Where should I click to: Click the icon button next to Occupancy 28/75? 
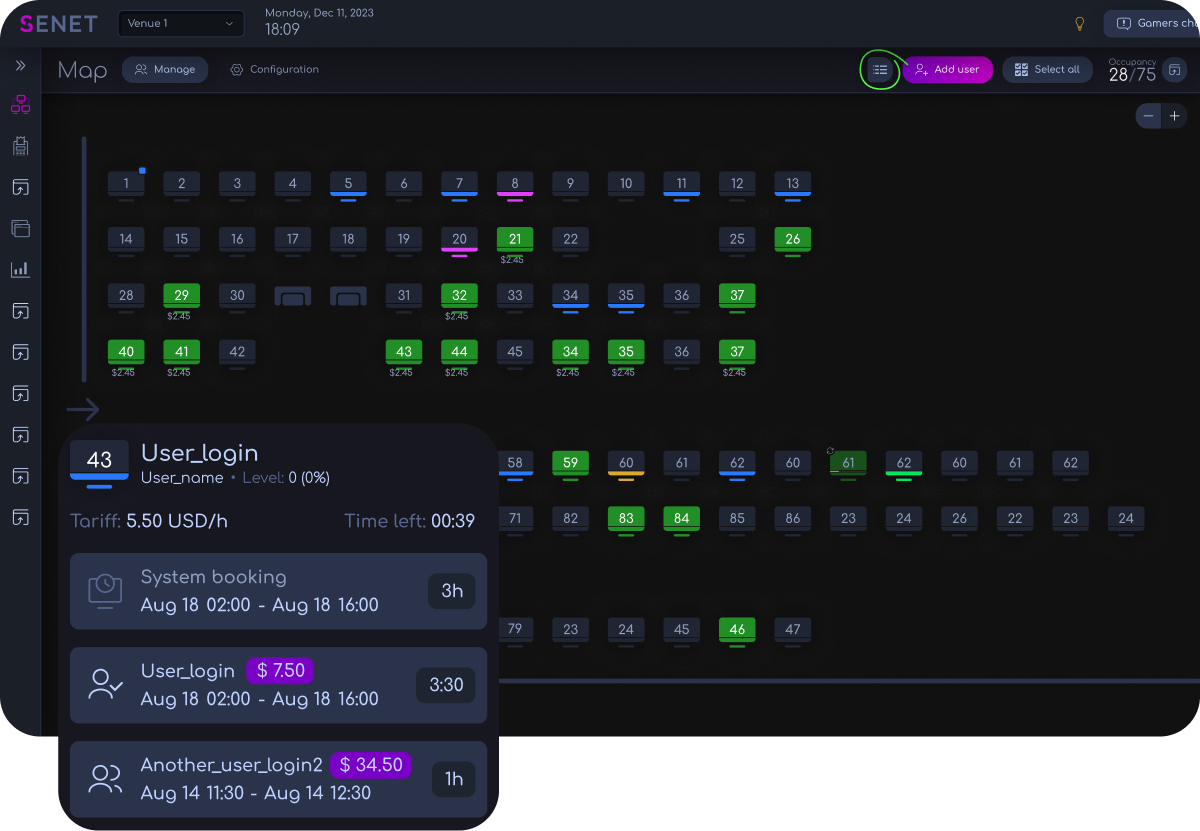[x=1175, y=70]
